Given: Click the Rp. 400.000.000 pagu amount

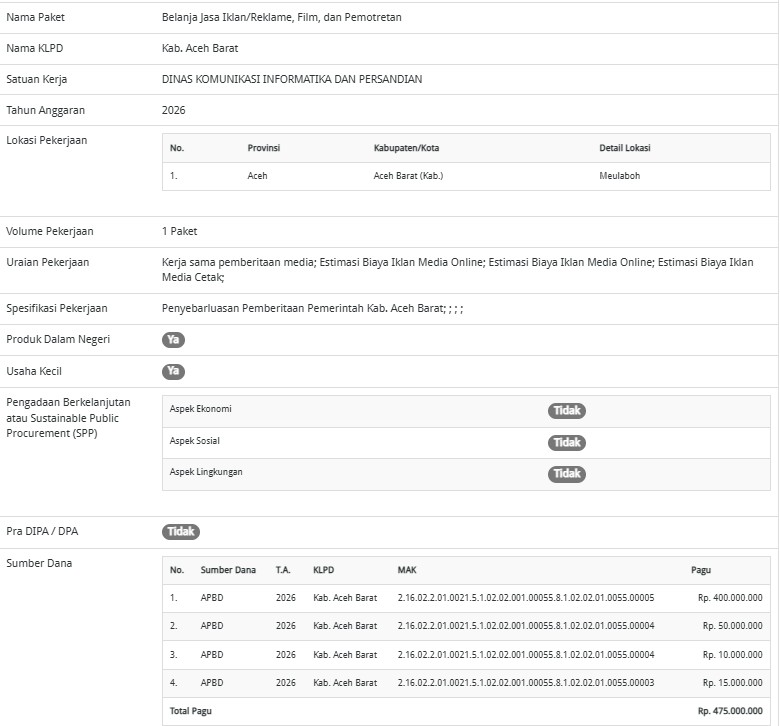Looking at the screenshot, I should pyautogui.click(x=730, y=598).
